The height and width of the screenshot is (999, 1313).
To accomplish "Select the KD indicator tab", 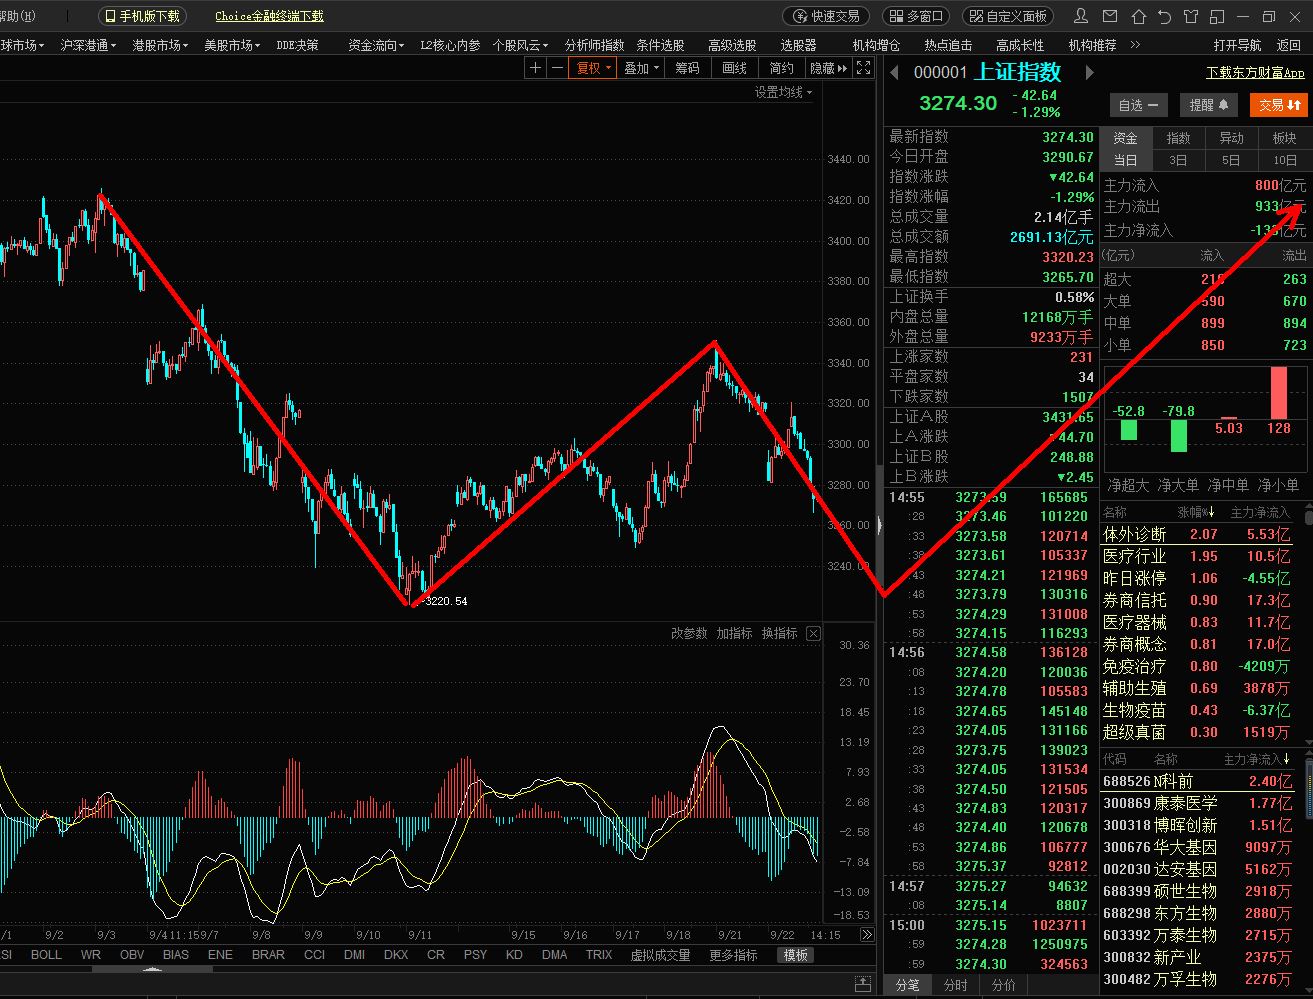I will coord(514,955).
